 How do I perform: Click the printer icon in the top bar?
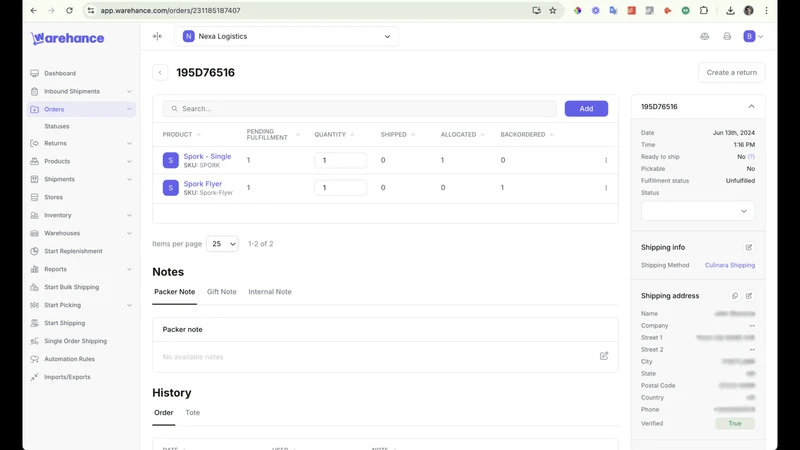point(727,36)
